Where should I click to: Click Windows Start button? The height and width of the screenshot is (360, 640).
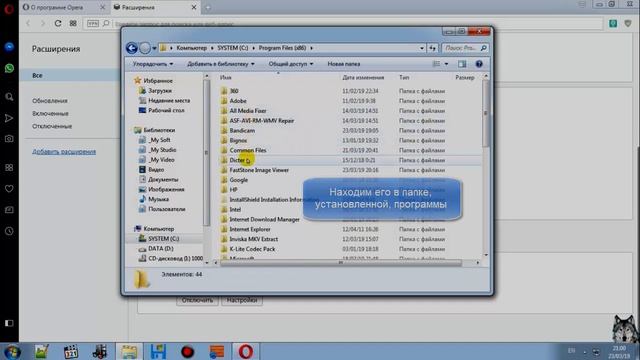[x=12, y=351]
